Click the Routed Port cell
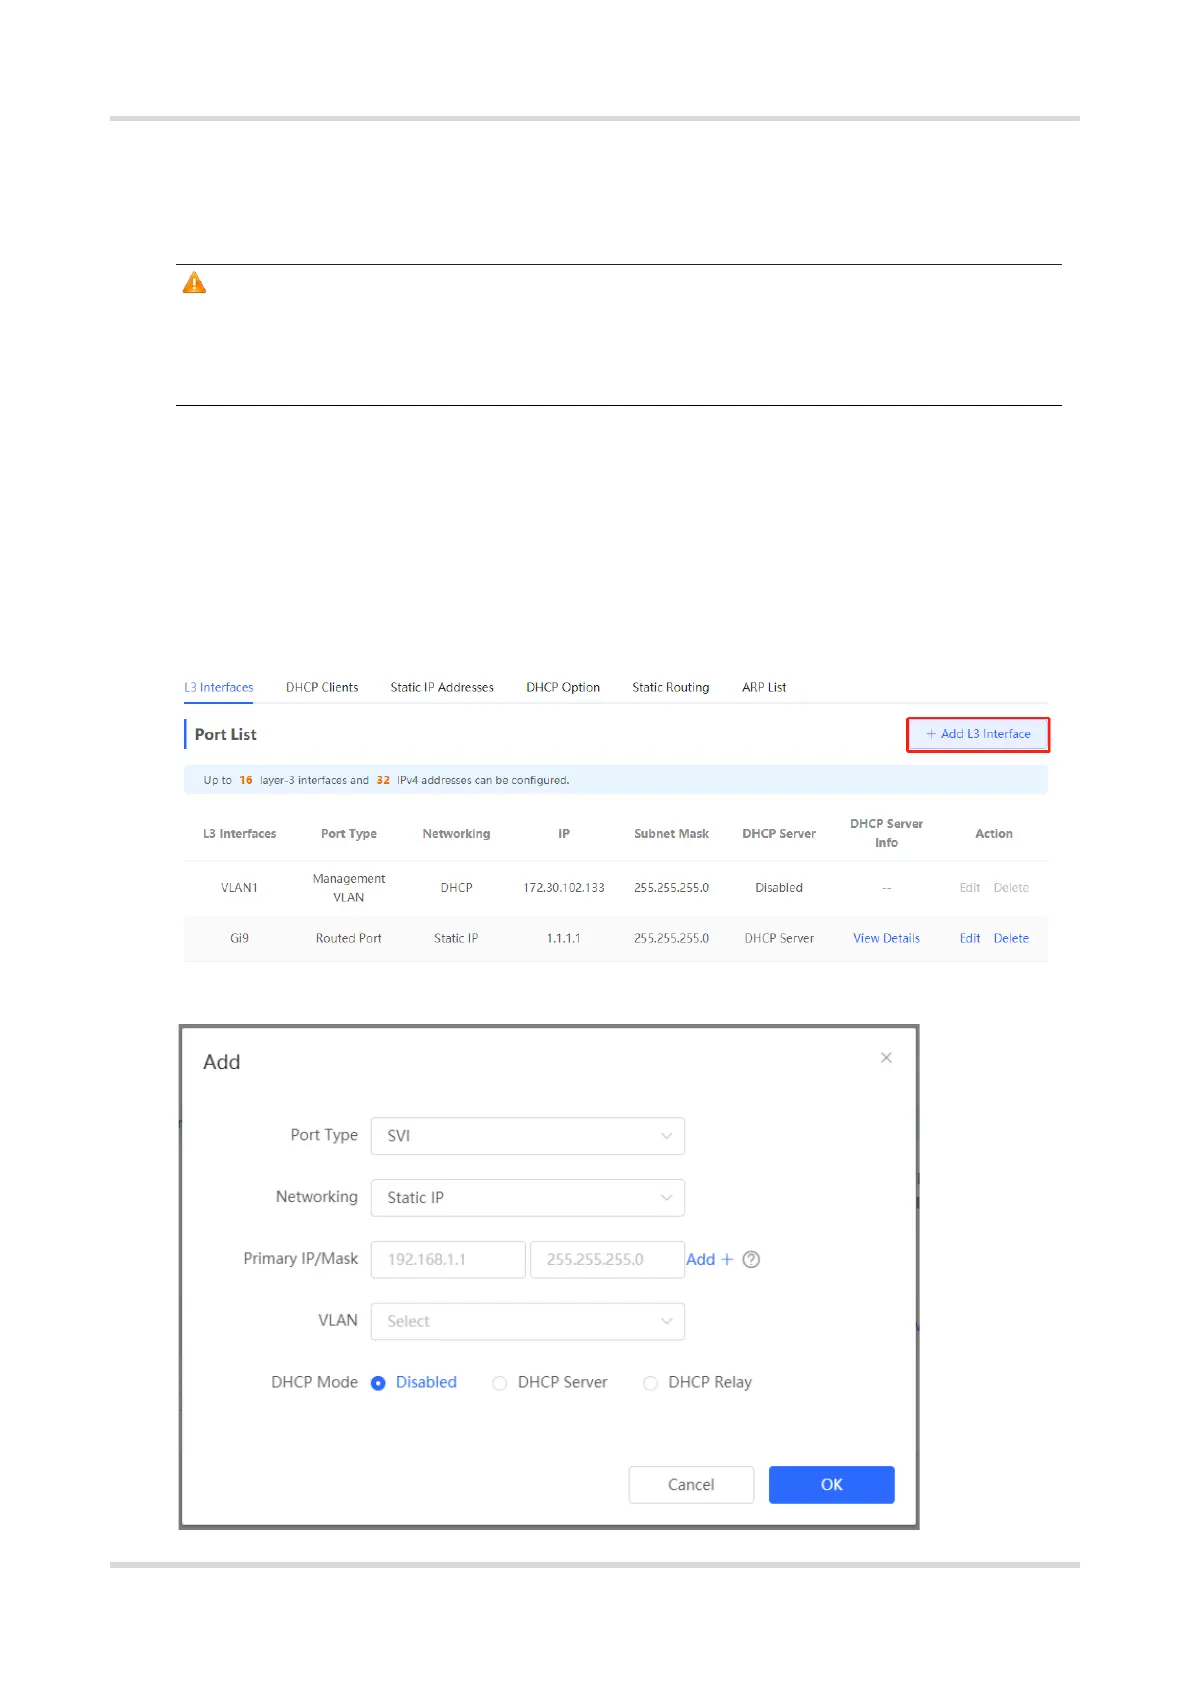The image size is (1191, 1684). (x=349, y=938)
